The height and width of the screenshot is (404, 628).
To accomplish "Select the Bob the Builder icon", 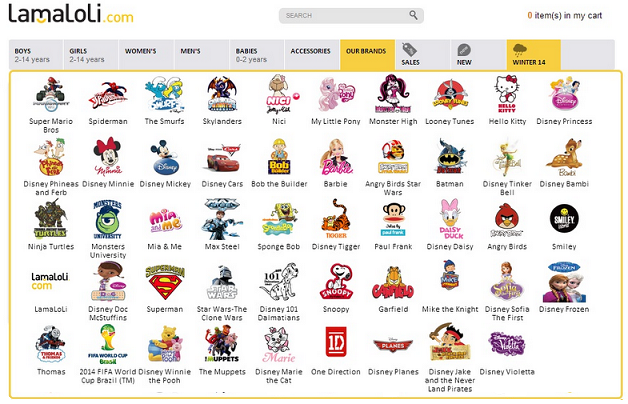I will point(279,157).
